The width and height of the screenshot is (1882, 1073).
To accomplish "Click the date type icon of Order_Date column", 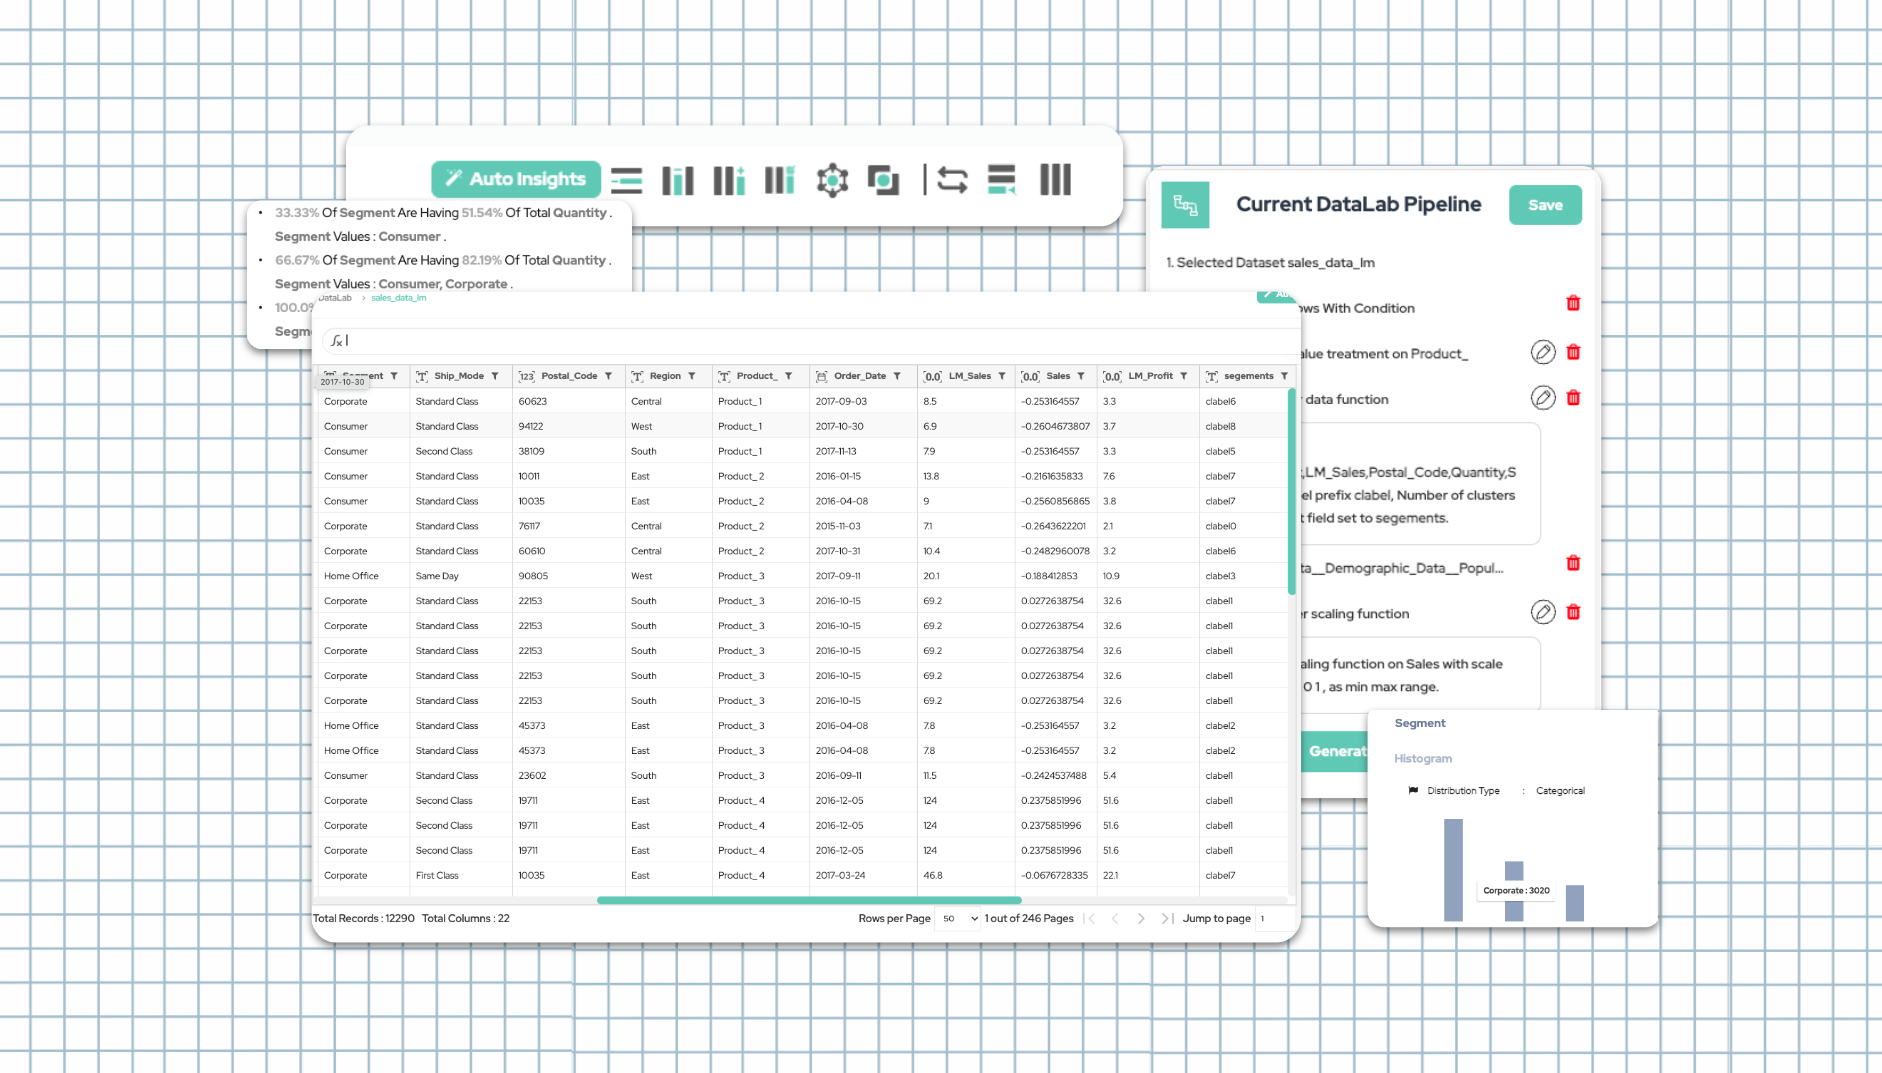I will pos(821,376).
